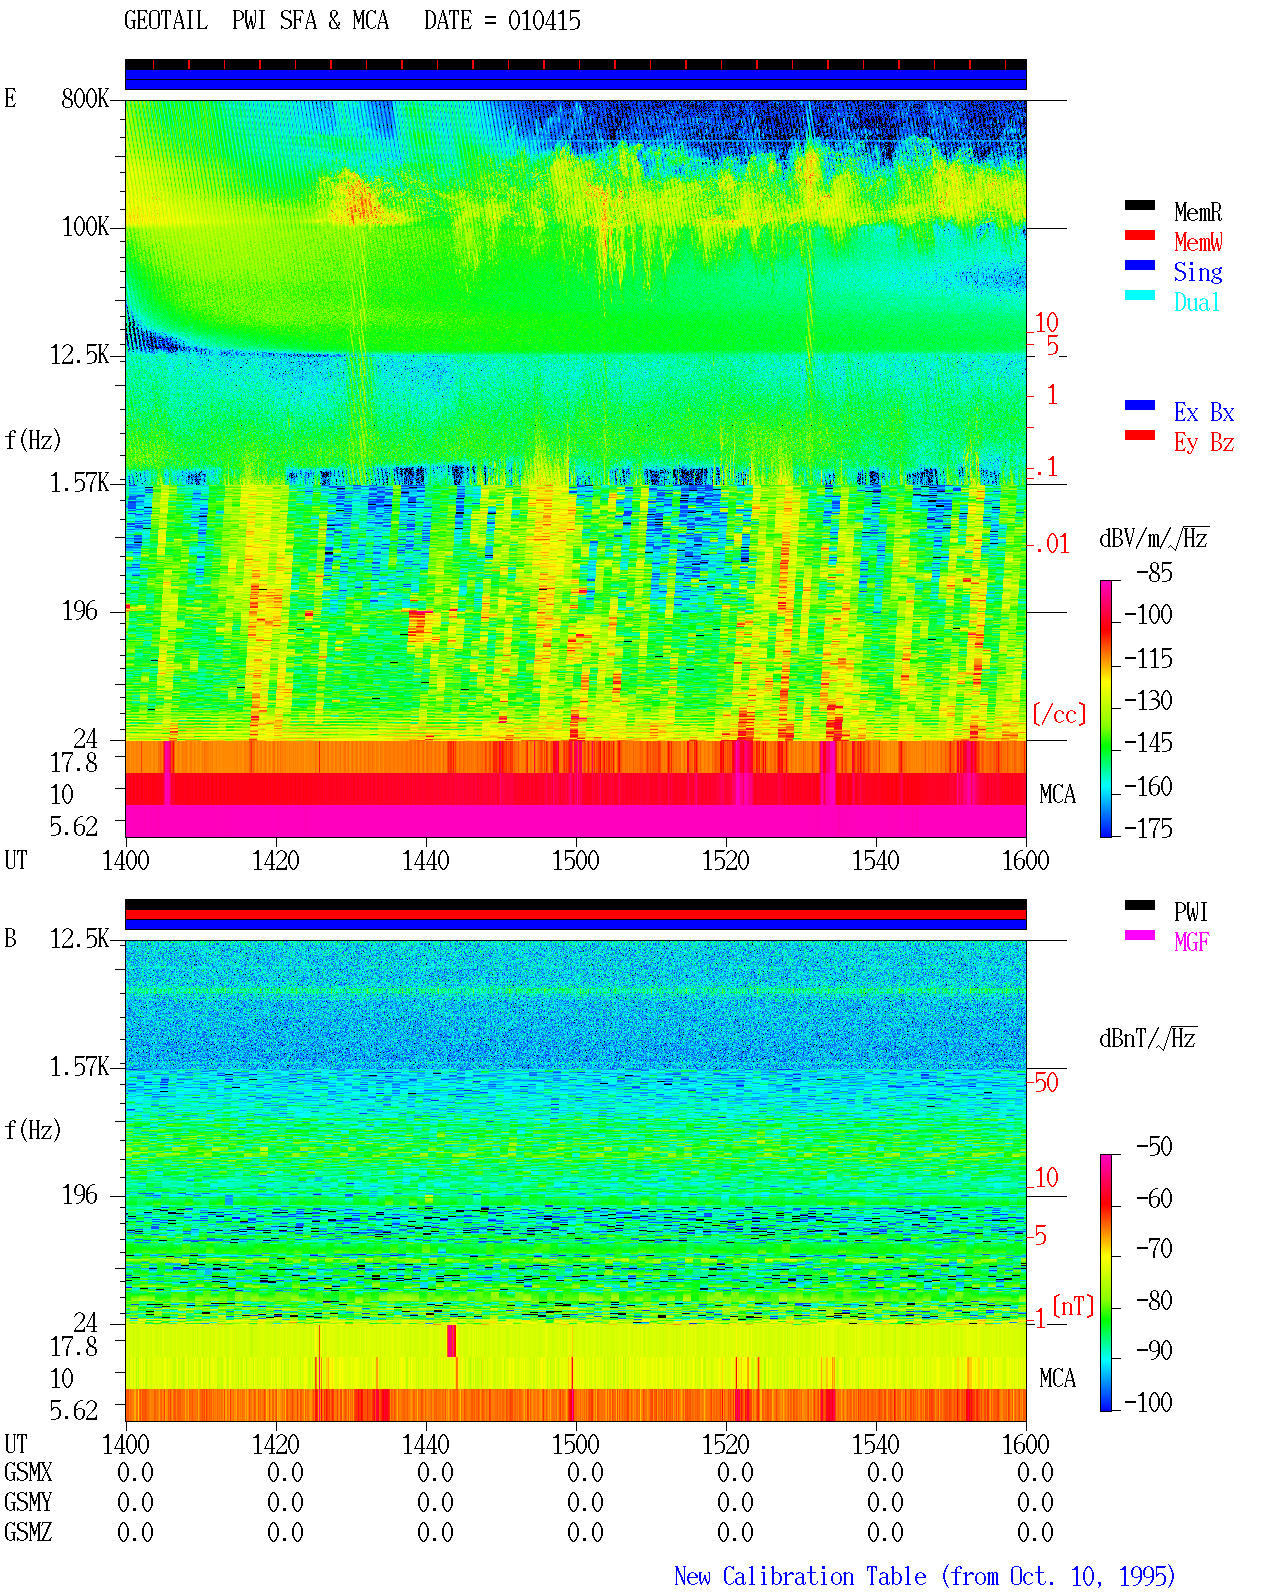Screen dimensions: 1280x1593
Task: Click the MemW legend label
Action: pyautogui.click(x=1198, y=242)
